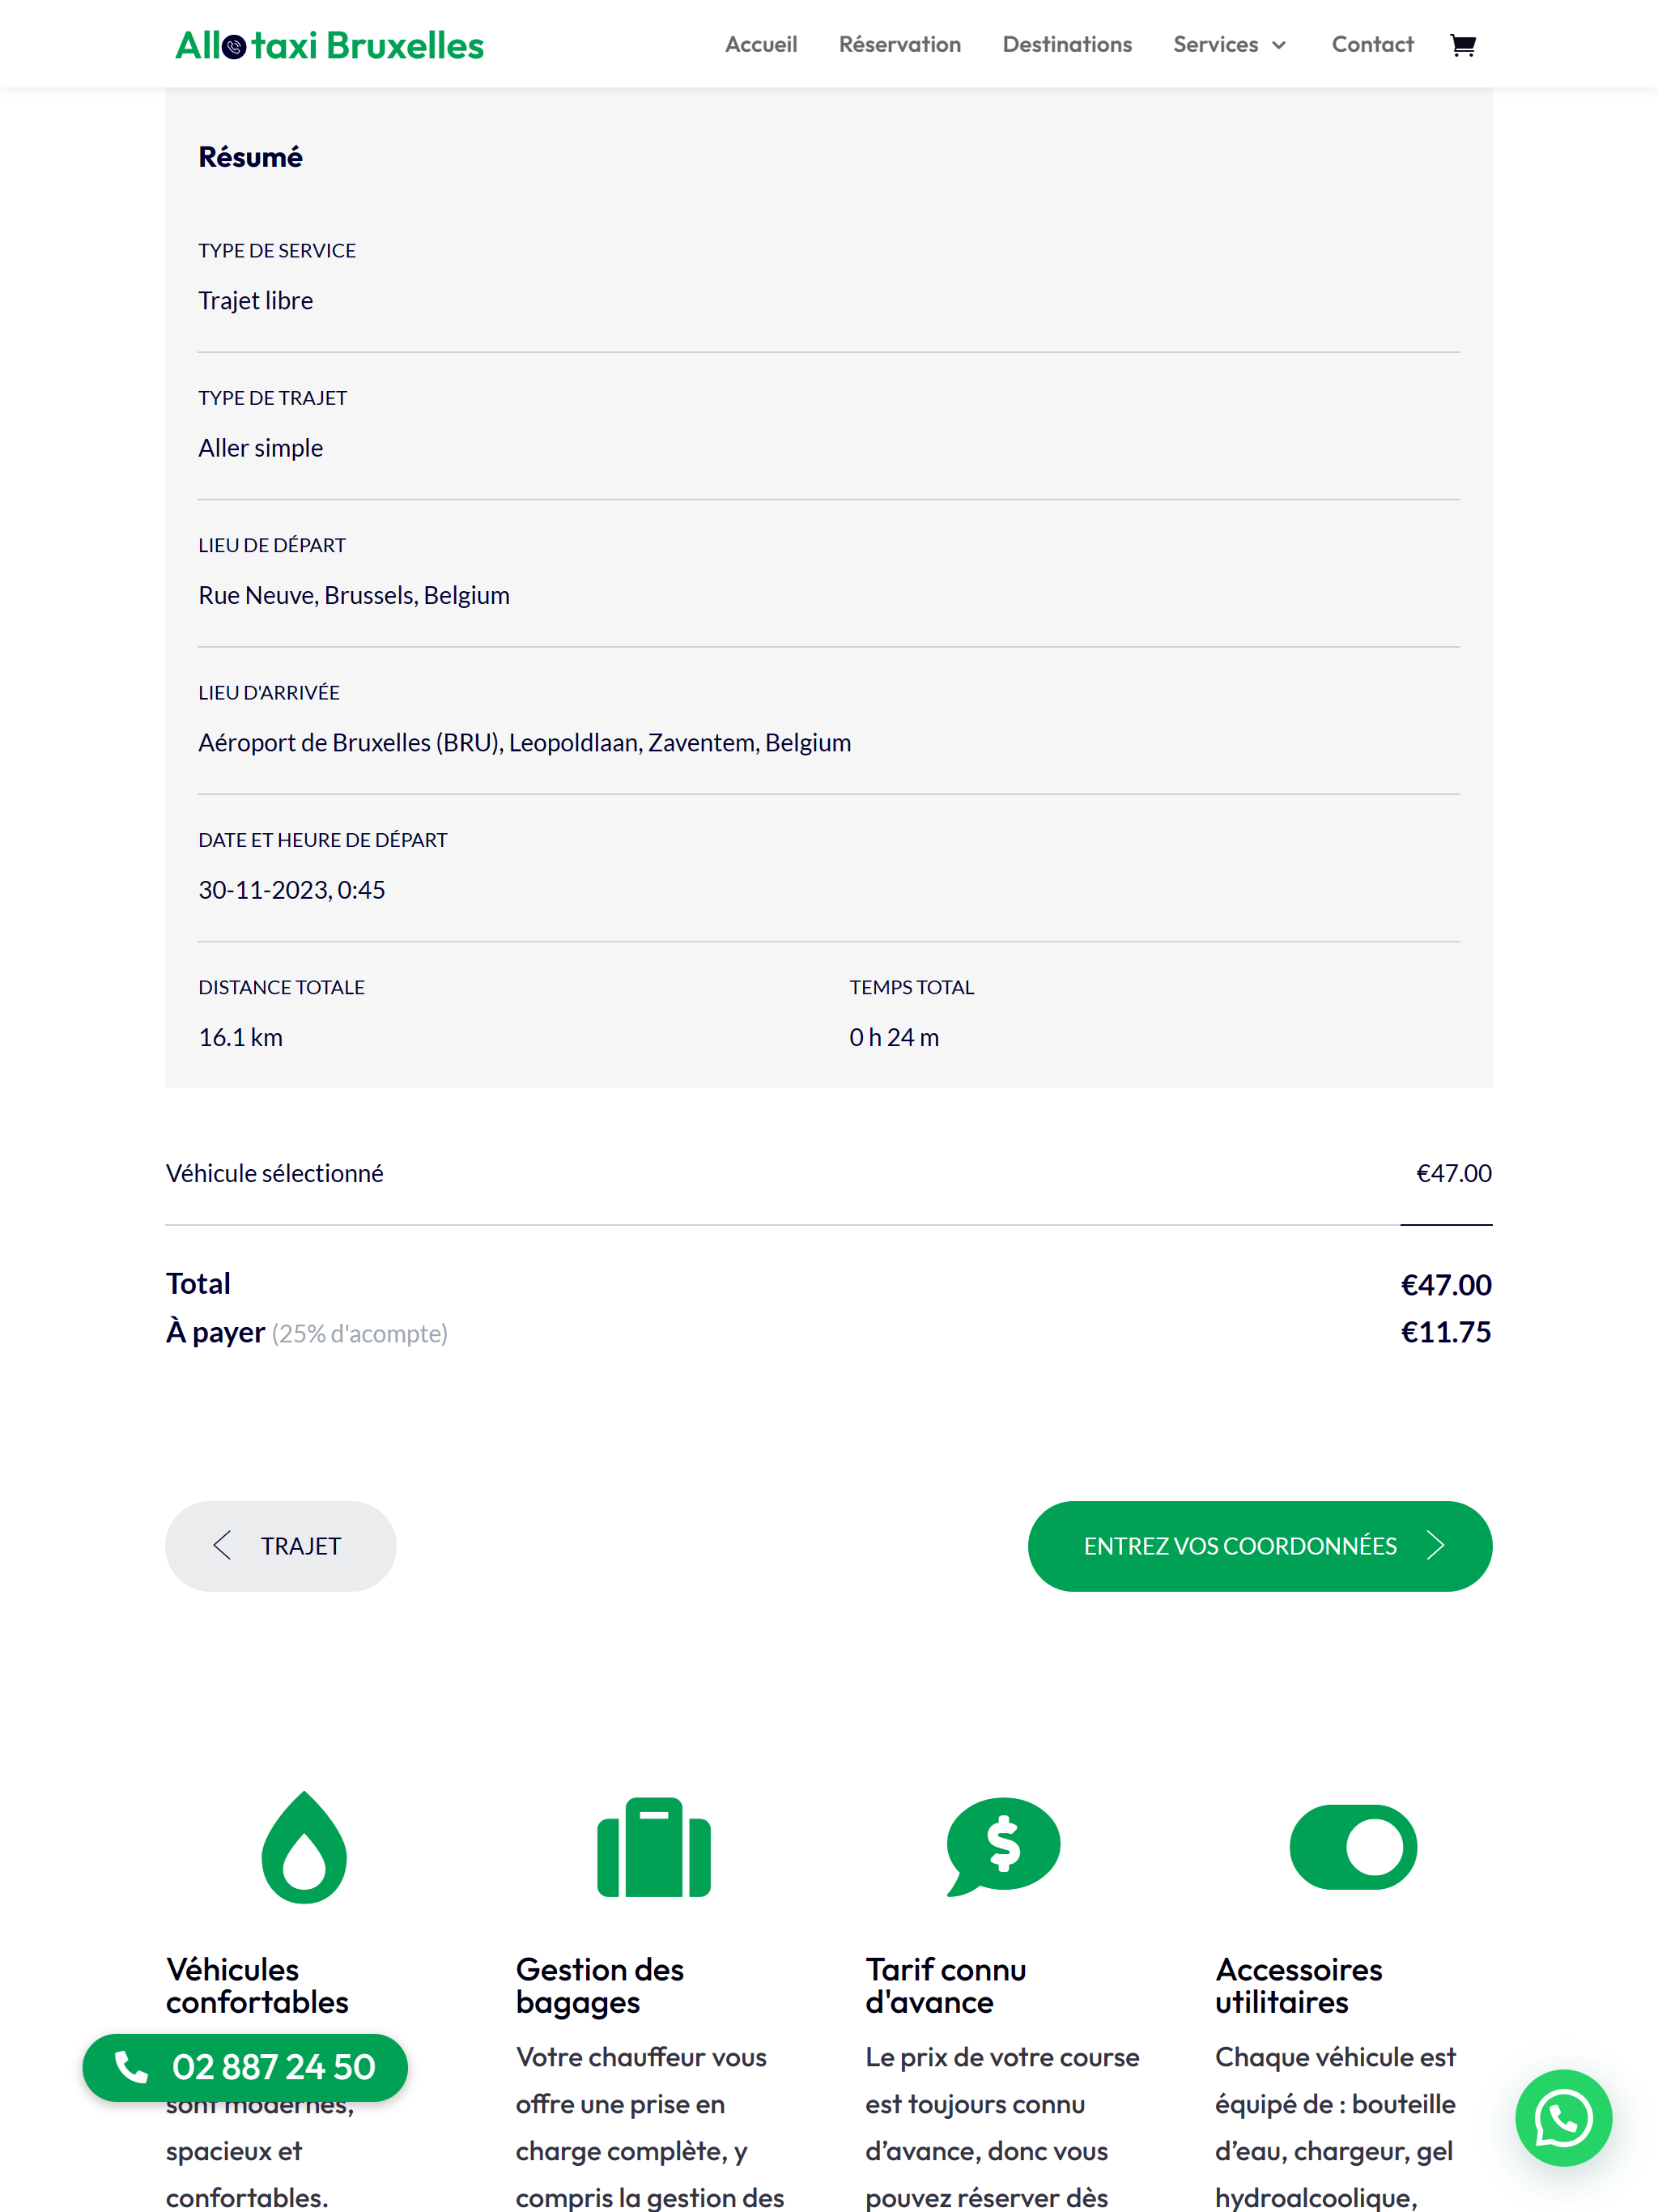Click the green toggle accessories icon

[x=1353, y=1846]
